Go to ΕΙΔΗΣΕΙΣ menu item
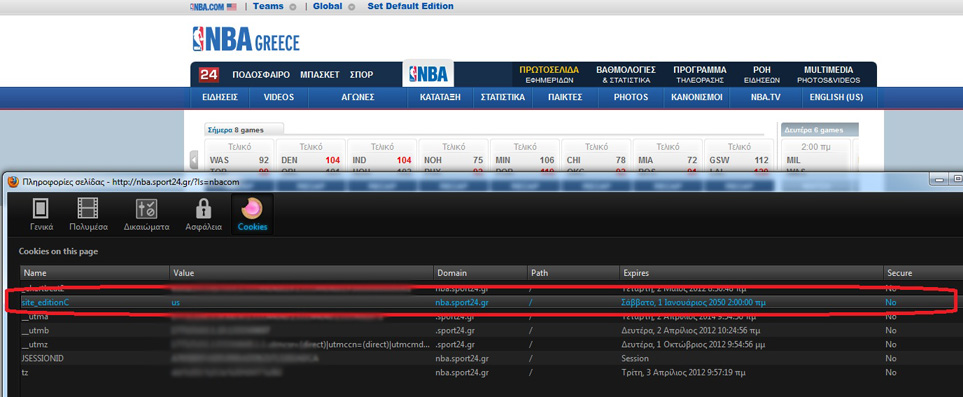This screenshot has height=397, width=963. click(x=220, y=97)
